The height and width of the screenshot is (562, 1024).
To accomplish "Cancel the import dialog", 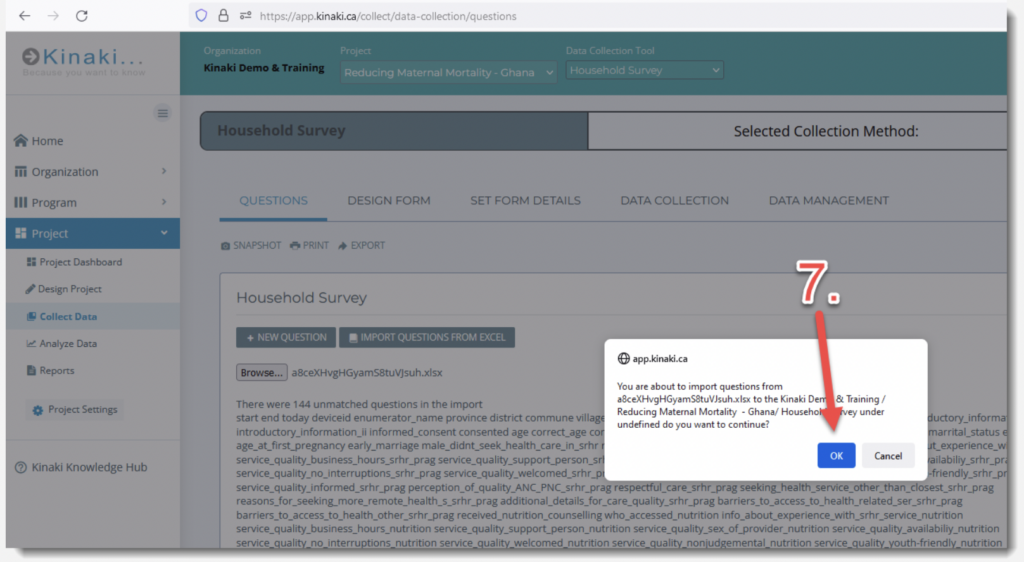I will pos(888,456).
